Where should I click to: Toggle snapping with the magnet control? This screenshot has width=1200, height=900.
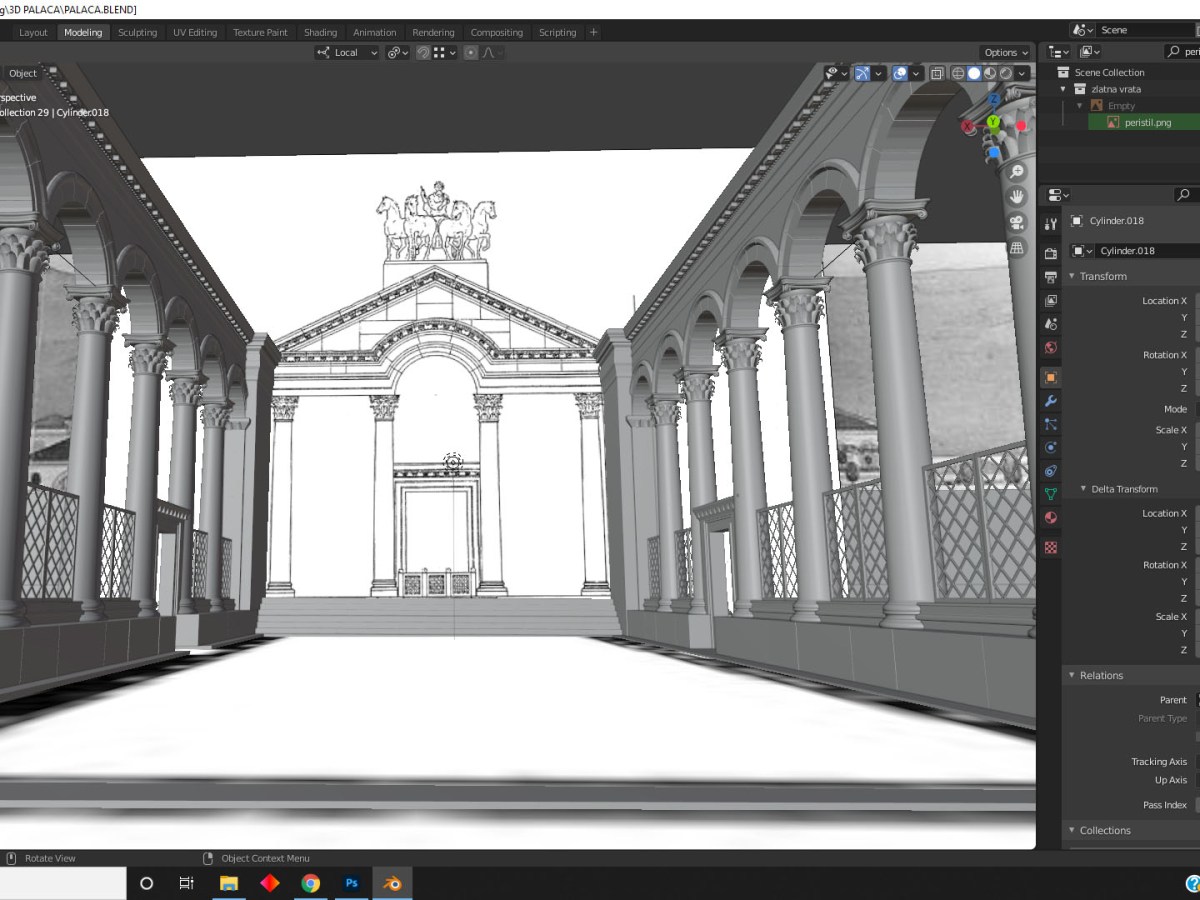point(423,52)
